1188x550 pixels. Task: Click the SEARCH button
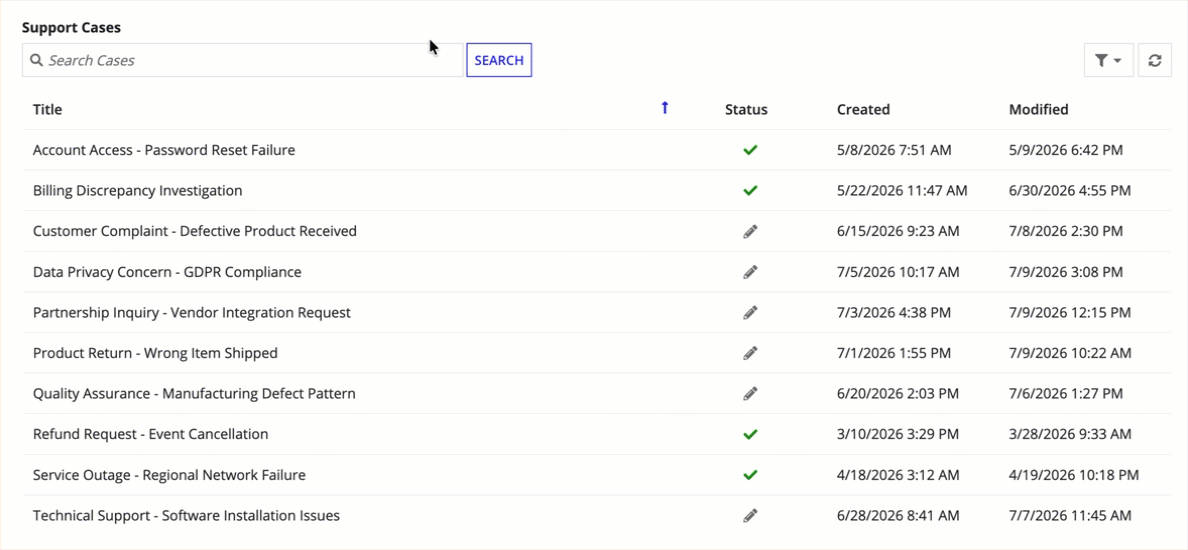point(499,61)
